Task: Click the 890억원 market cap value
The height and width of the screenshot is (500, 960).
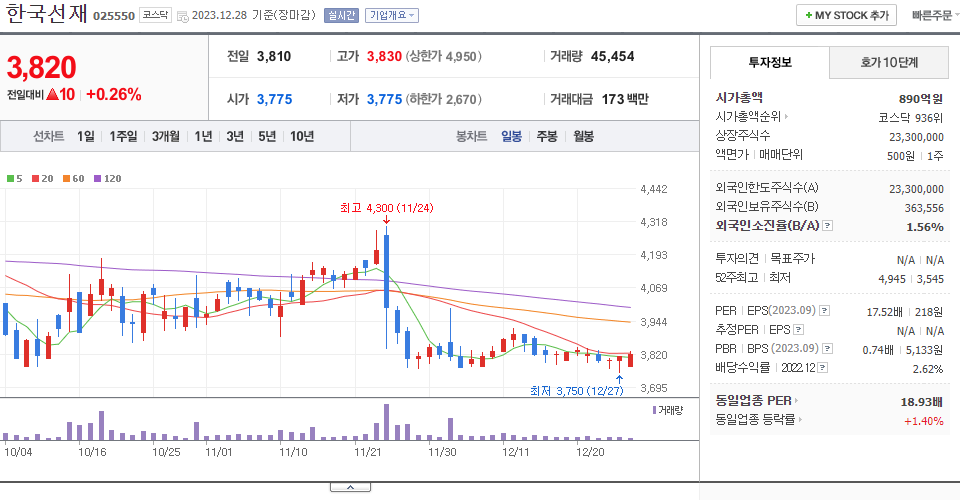Action: pyautogui.click(x=921, y=99)
